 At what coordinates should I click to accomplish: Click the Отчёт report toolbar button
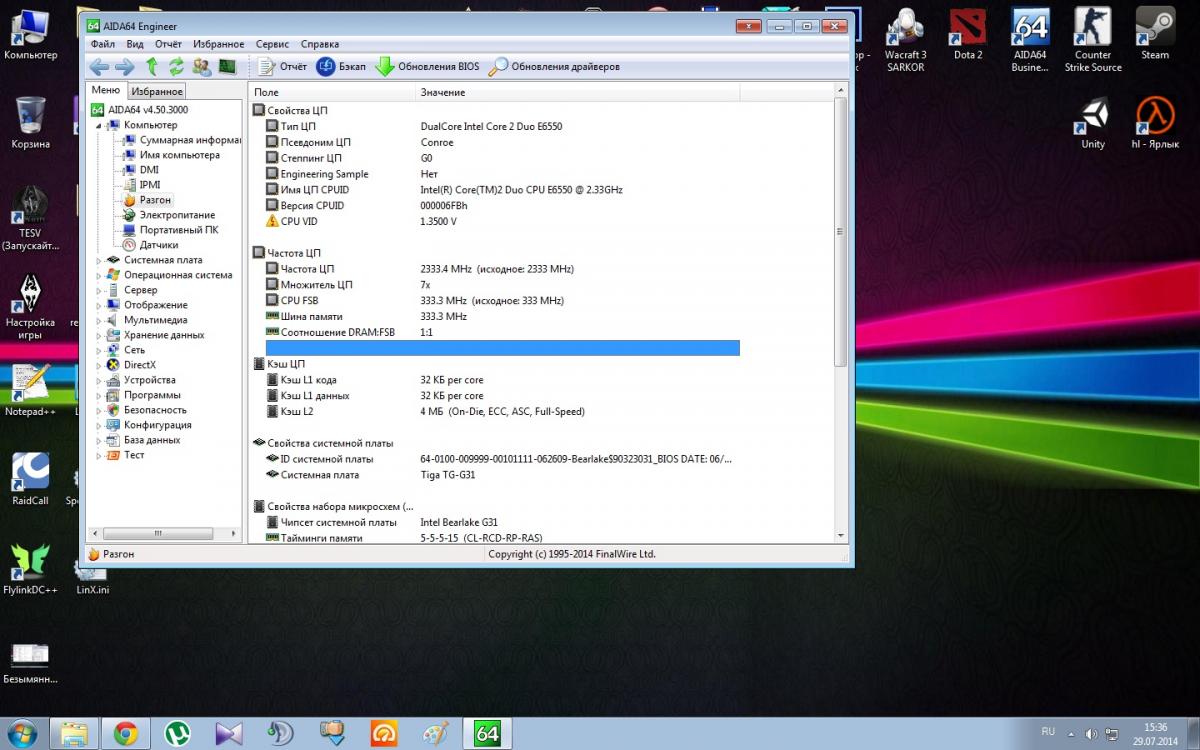click(x=282, y=67)
